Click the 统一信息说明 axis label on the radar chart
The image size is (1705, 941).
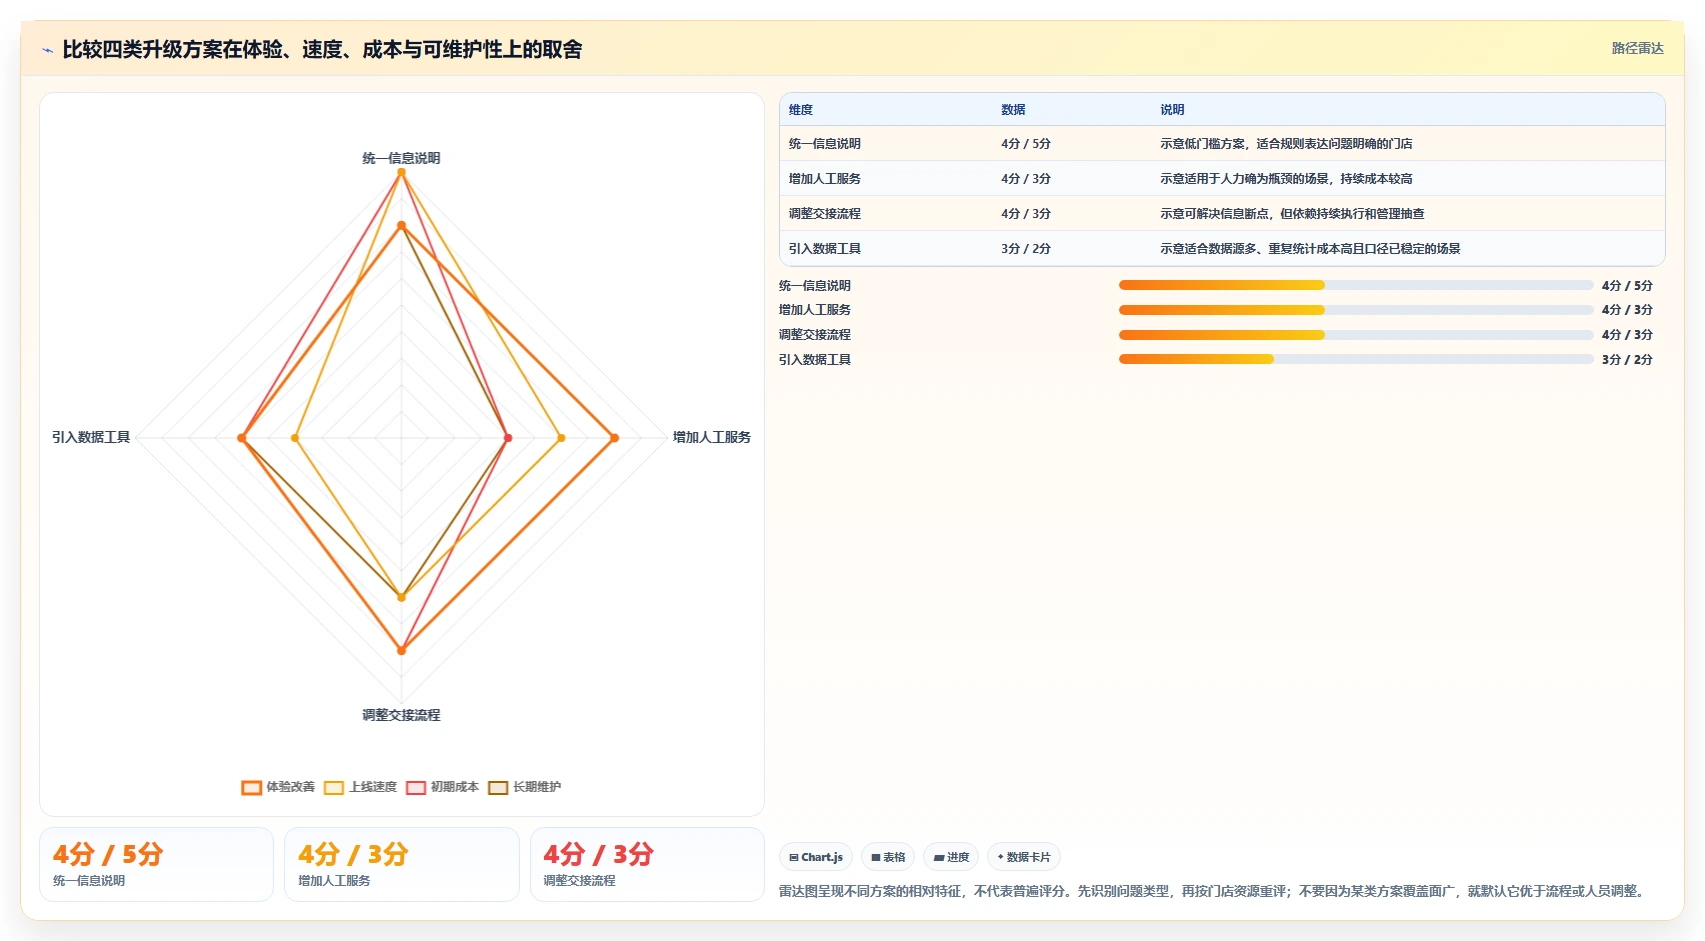click(x=401, y=158)
